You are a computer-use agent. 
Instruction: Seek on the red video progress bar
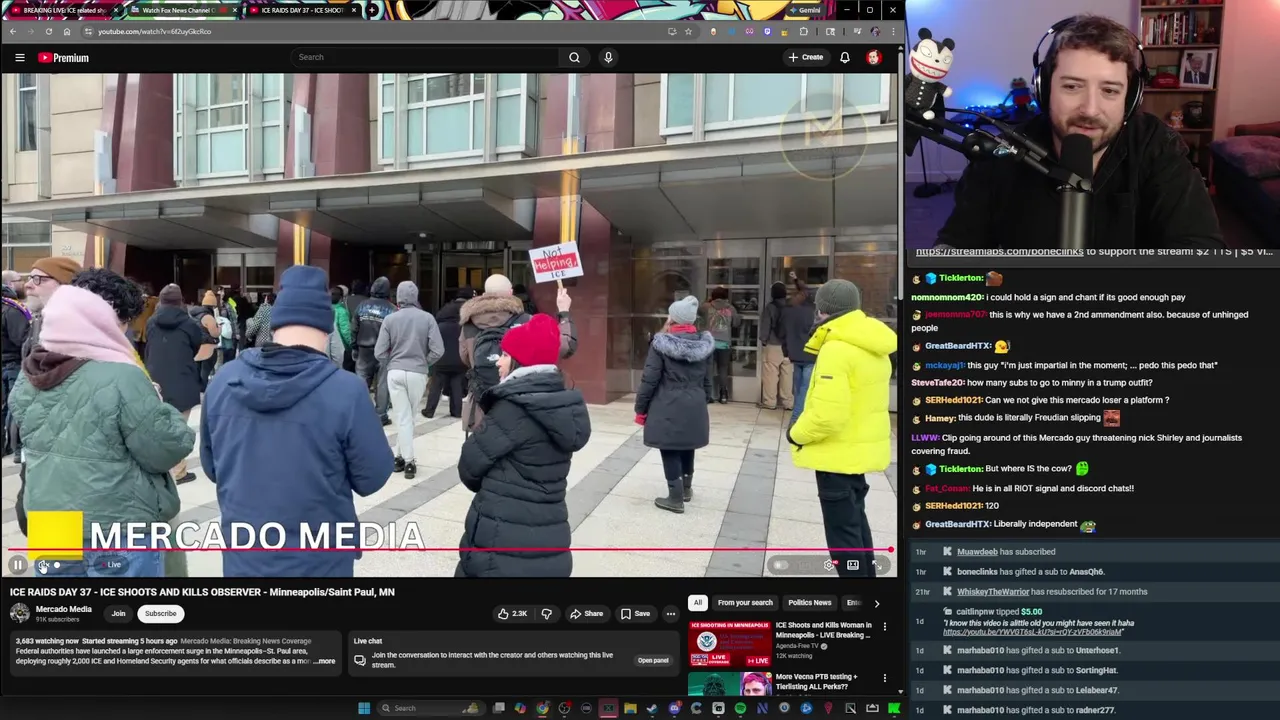[448, 550]
